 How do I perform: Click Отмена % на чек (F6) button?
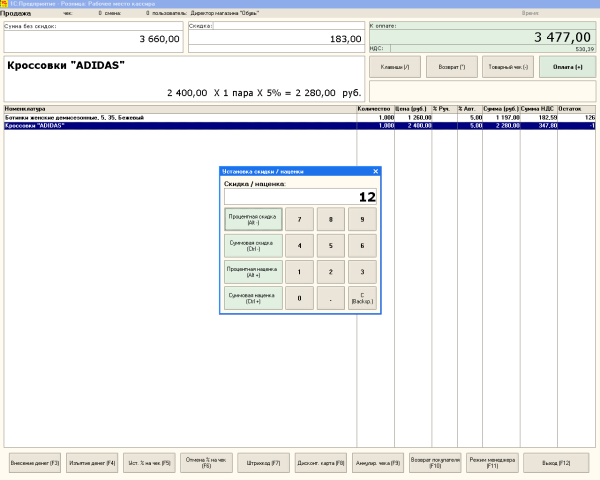point(206,463)
